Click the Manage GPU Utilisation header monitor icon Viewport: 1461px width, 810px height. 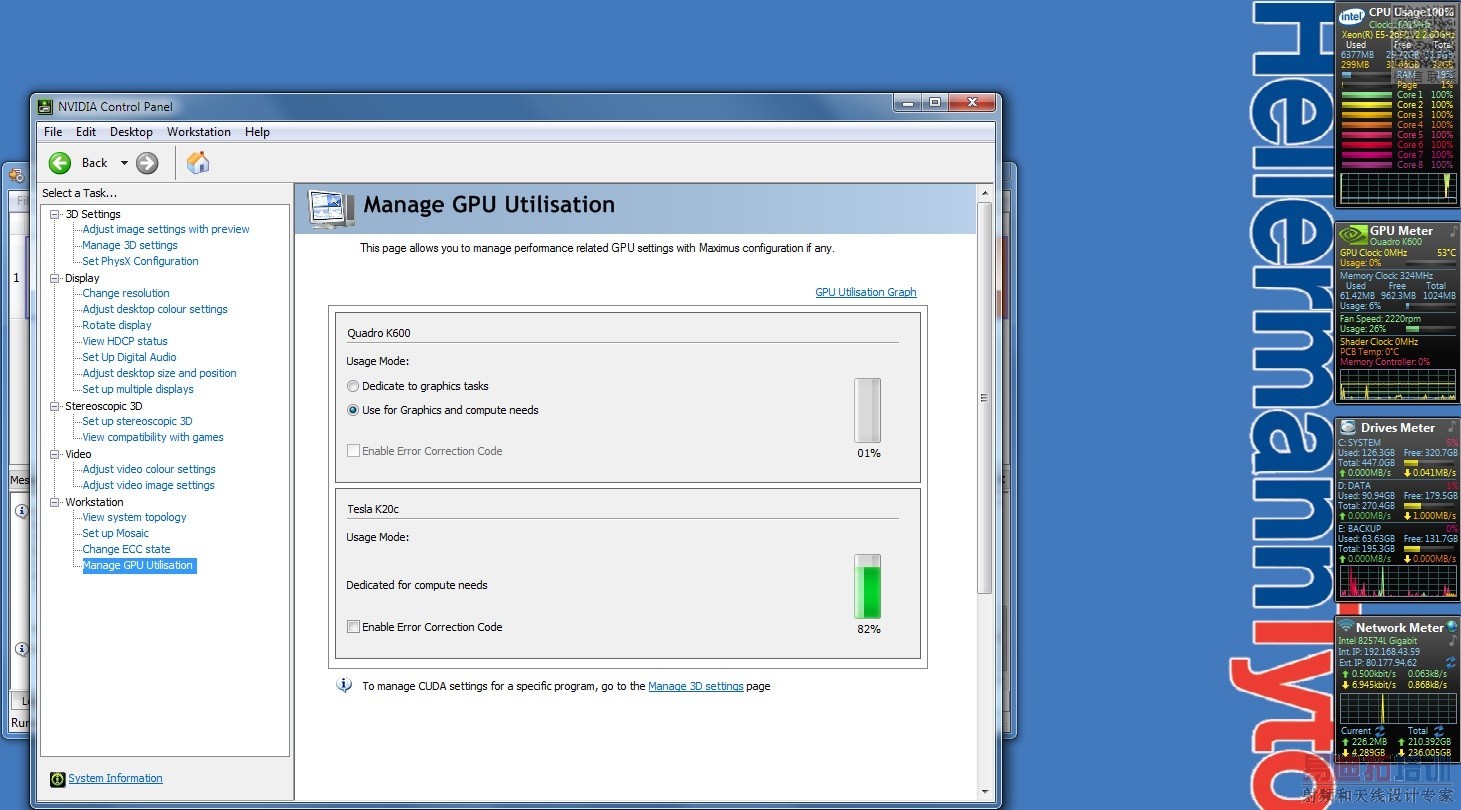331,208
